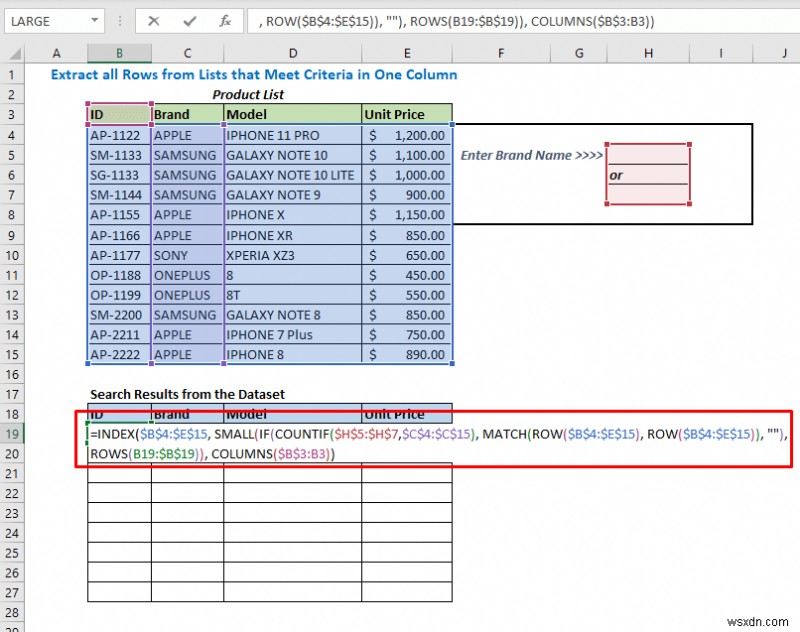The height and width of the screenshot is (632, 800).
Task: Select the first brand name input cell H5
Action: 648,154
